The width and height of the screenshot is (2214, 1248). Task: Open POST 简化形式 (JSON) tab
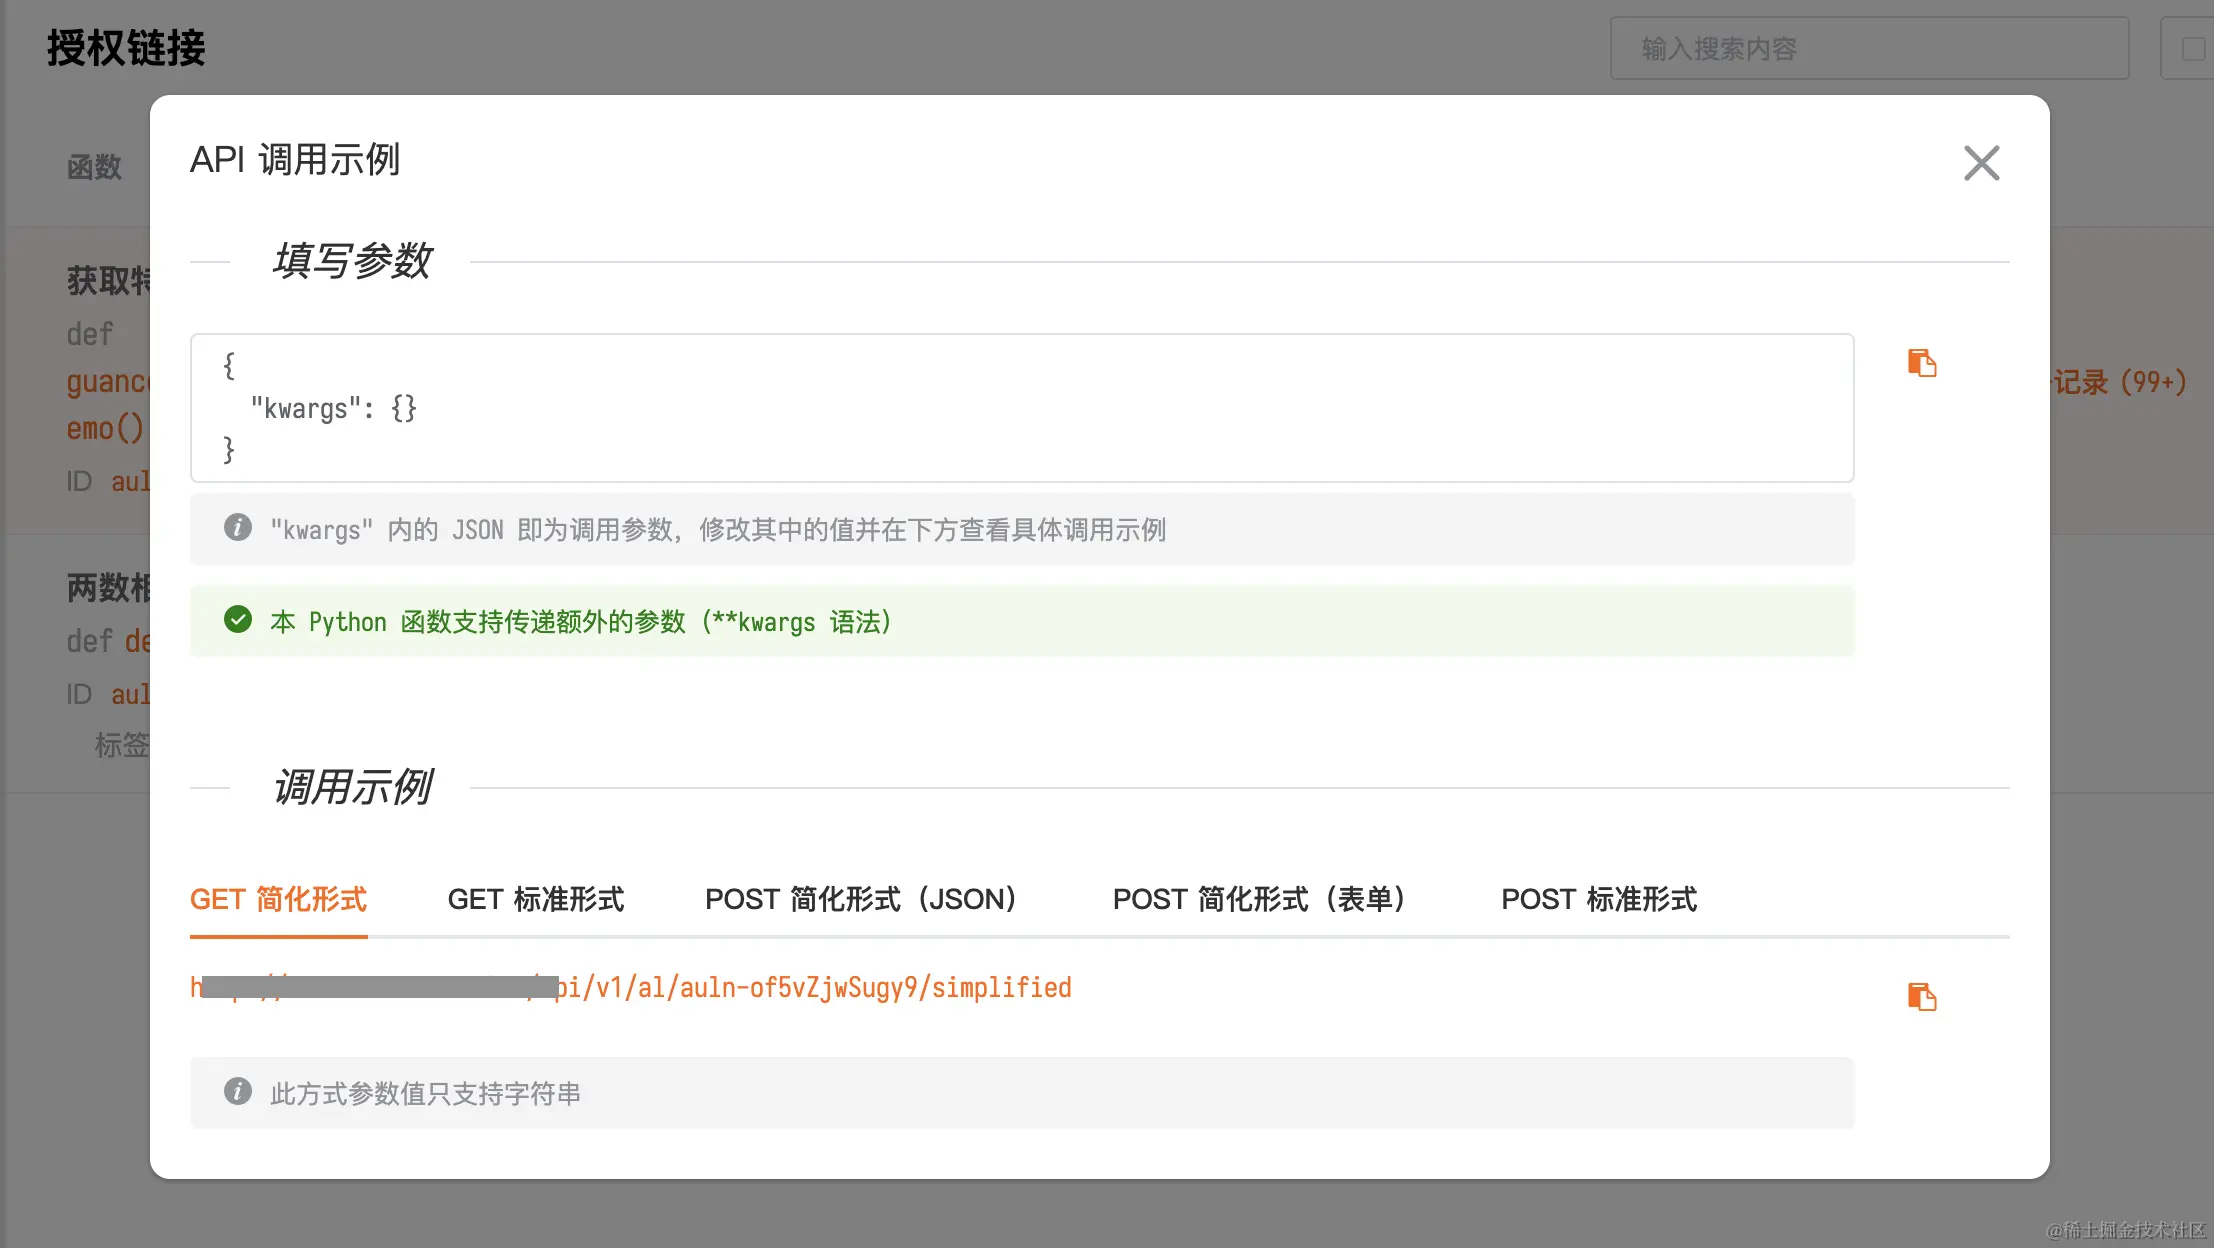click(860, 899)
